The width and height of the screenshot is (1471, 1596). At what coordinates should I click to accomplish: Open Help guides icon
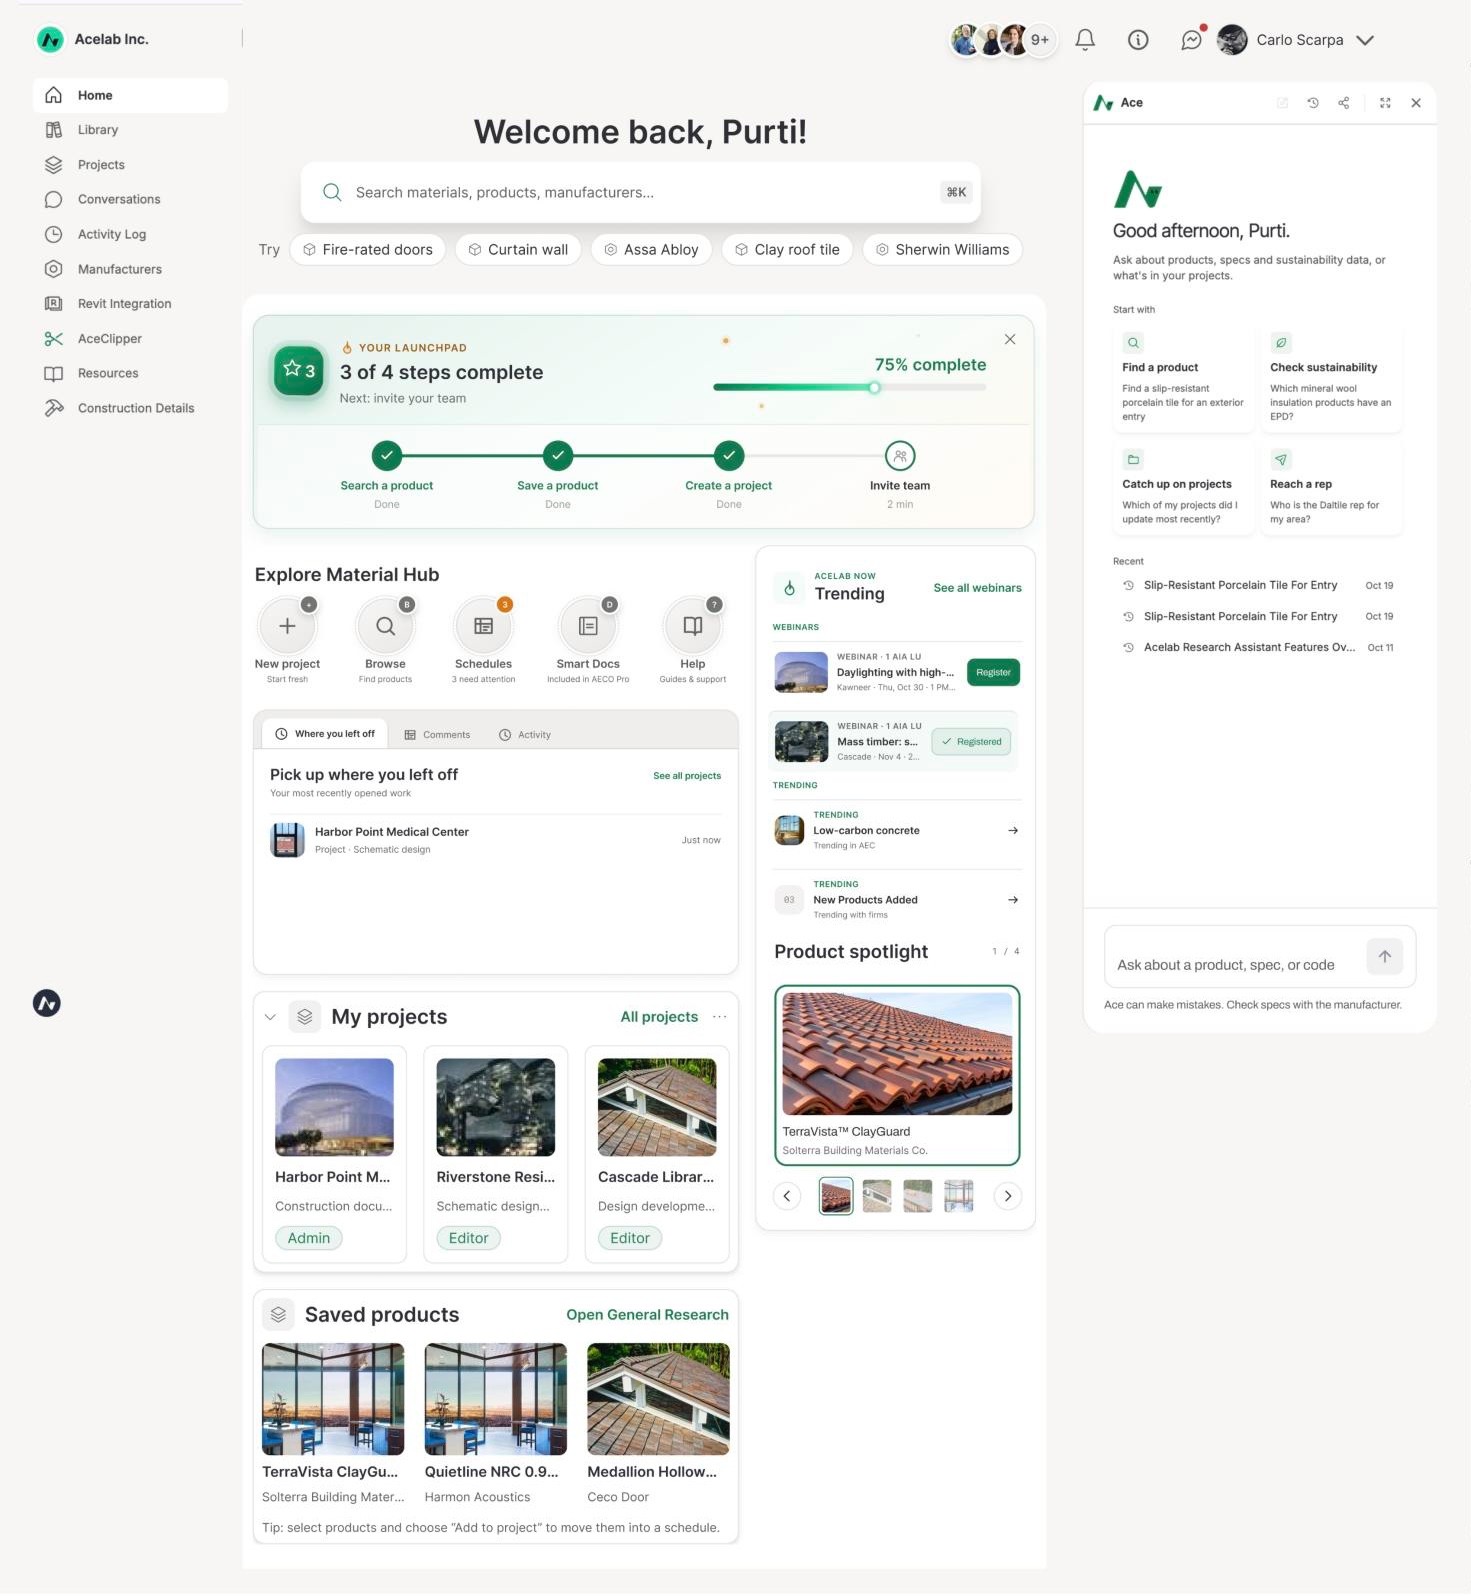692,626
